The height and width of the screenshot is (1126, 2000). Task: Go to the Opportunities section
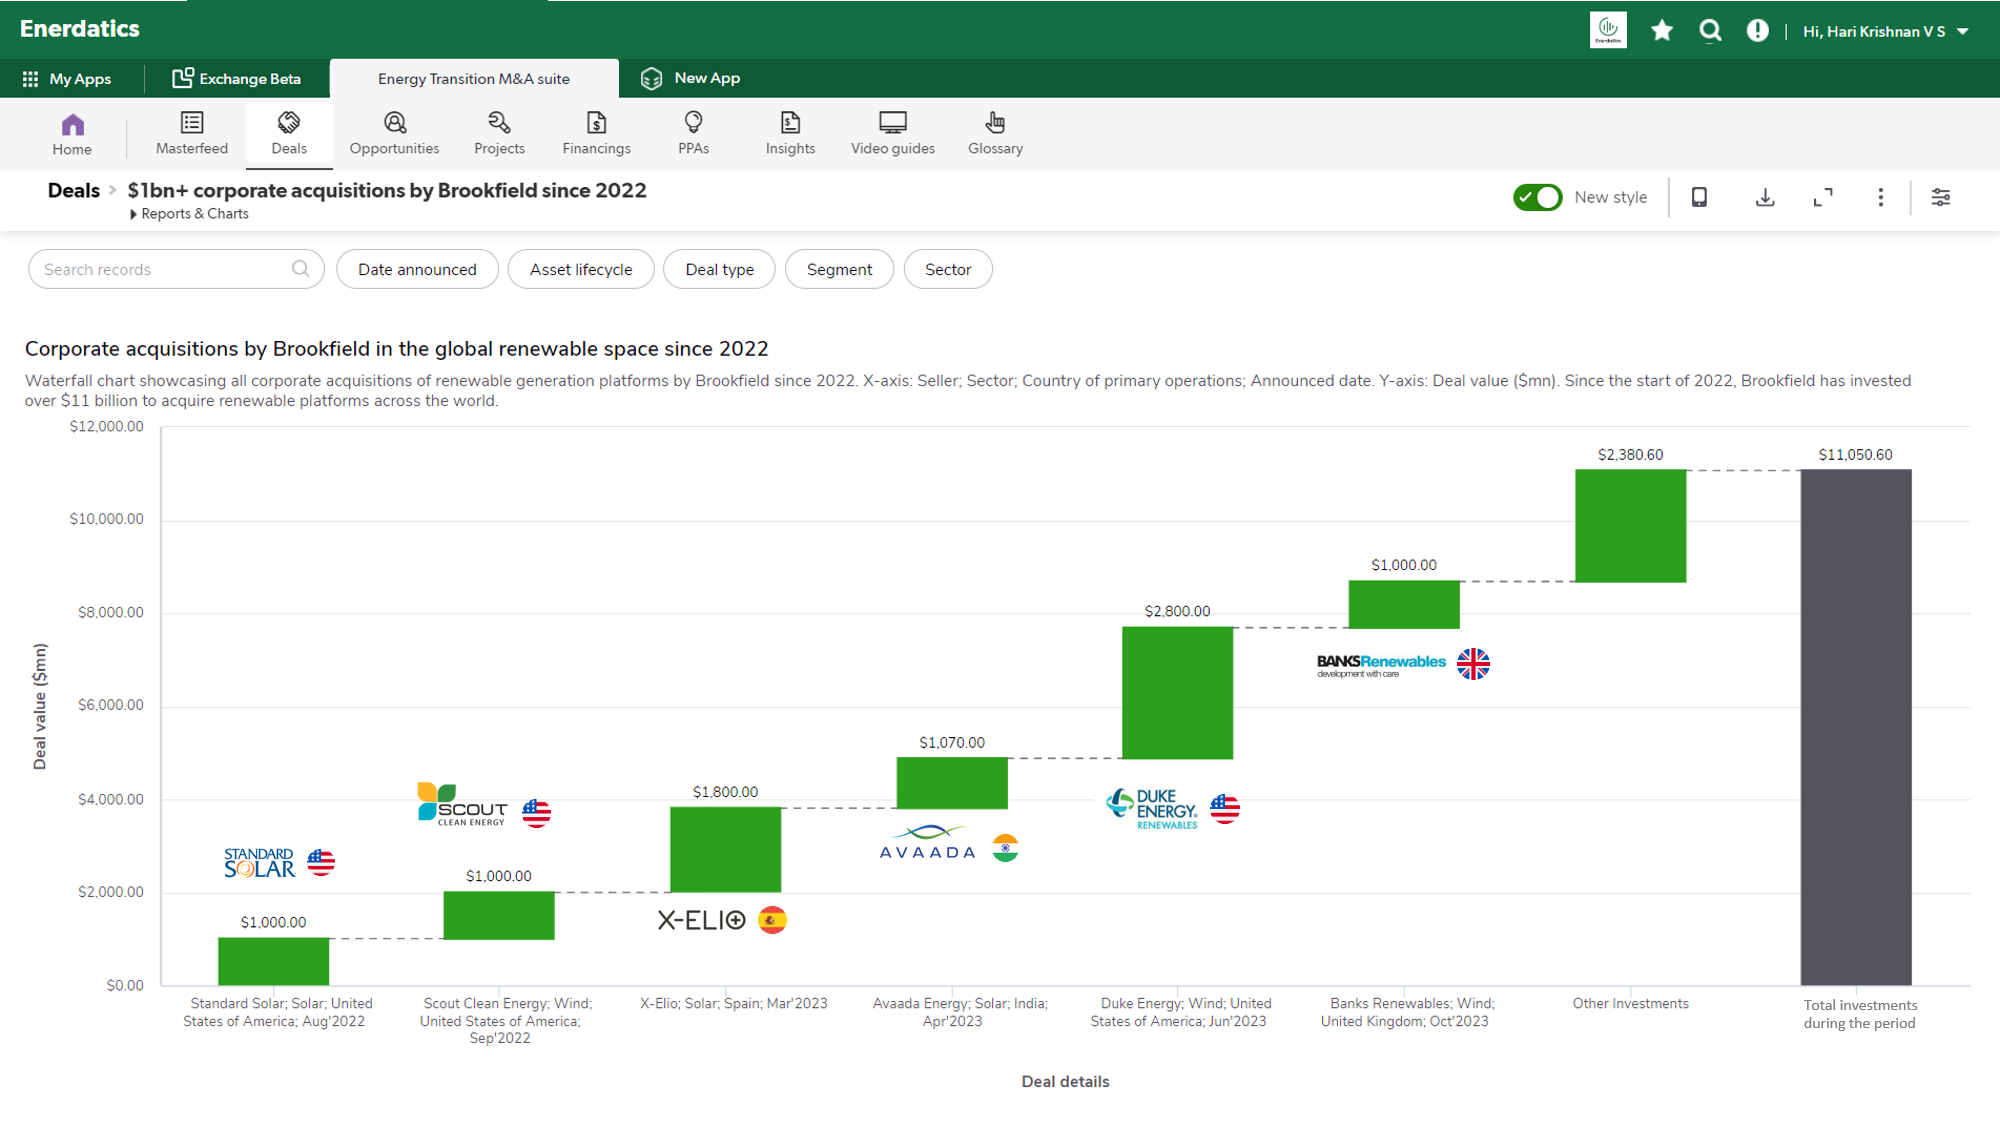[394, 133]
